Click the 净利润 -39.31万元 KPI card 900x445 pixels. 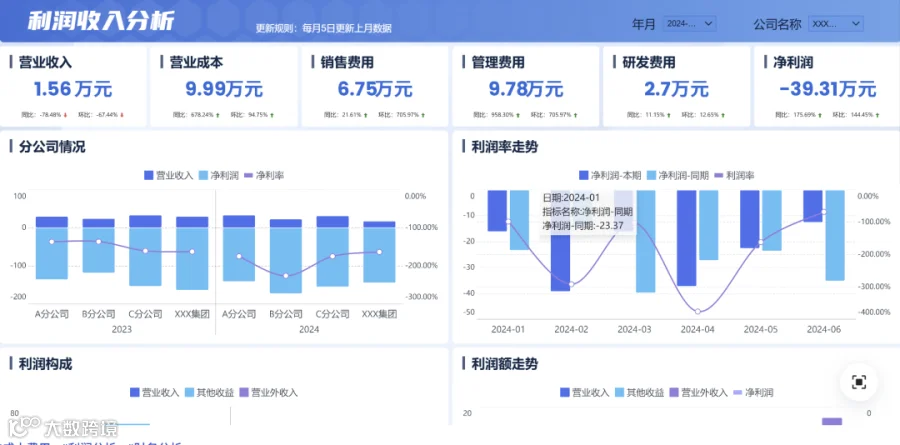tap(826, 87)
